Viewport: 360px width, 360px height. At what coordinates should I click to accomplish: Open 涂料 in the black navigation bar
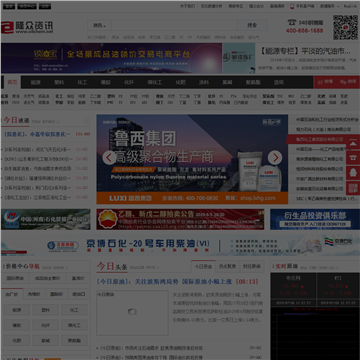[204, 82]
